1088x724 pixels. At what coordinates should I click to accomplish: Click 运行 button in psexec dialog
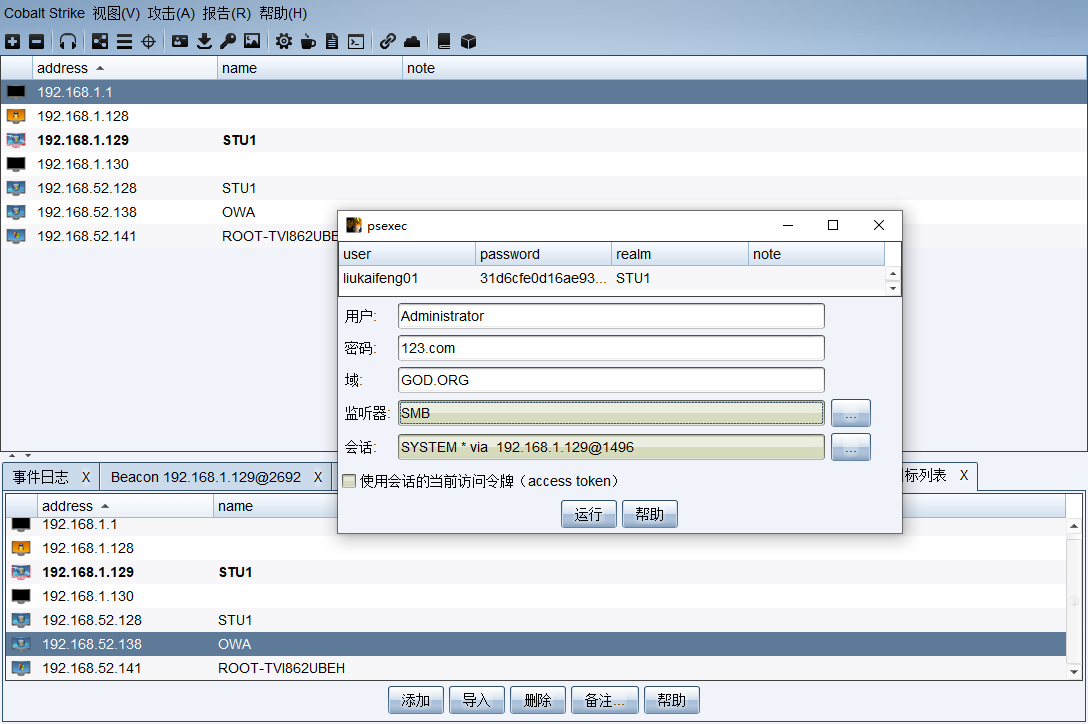pos(588,514)
